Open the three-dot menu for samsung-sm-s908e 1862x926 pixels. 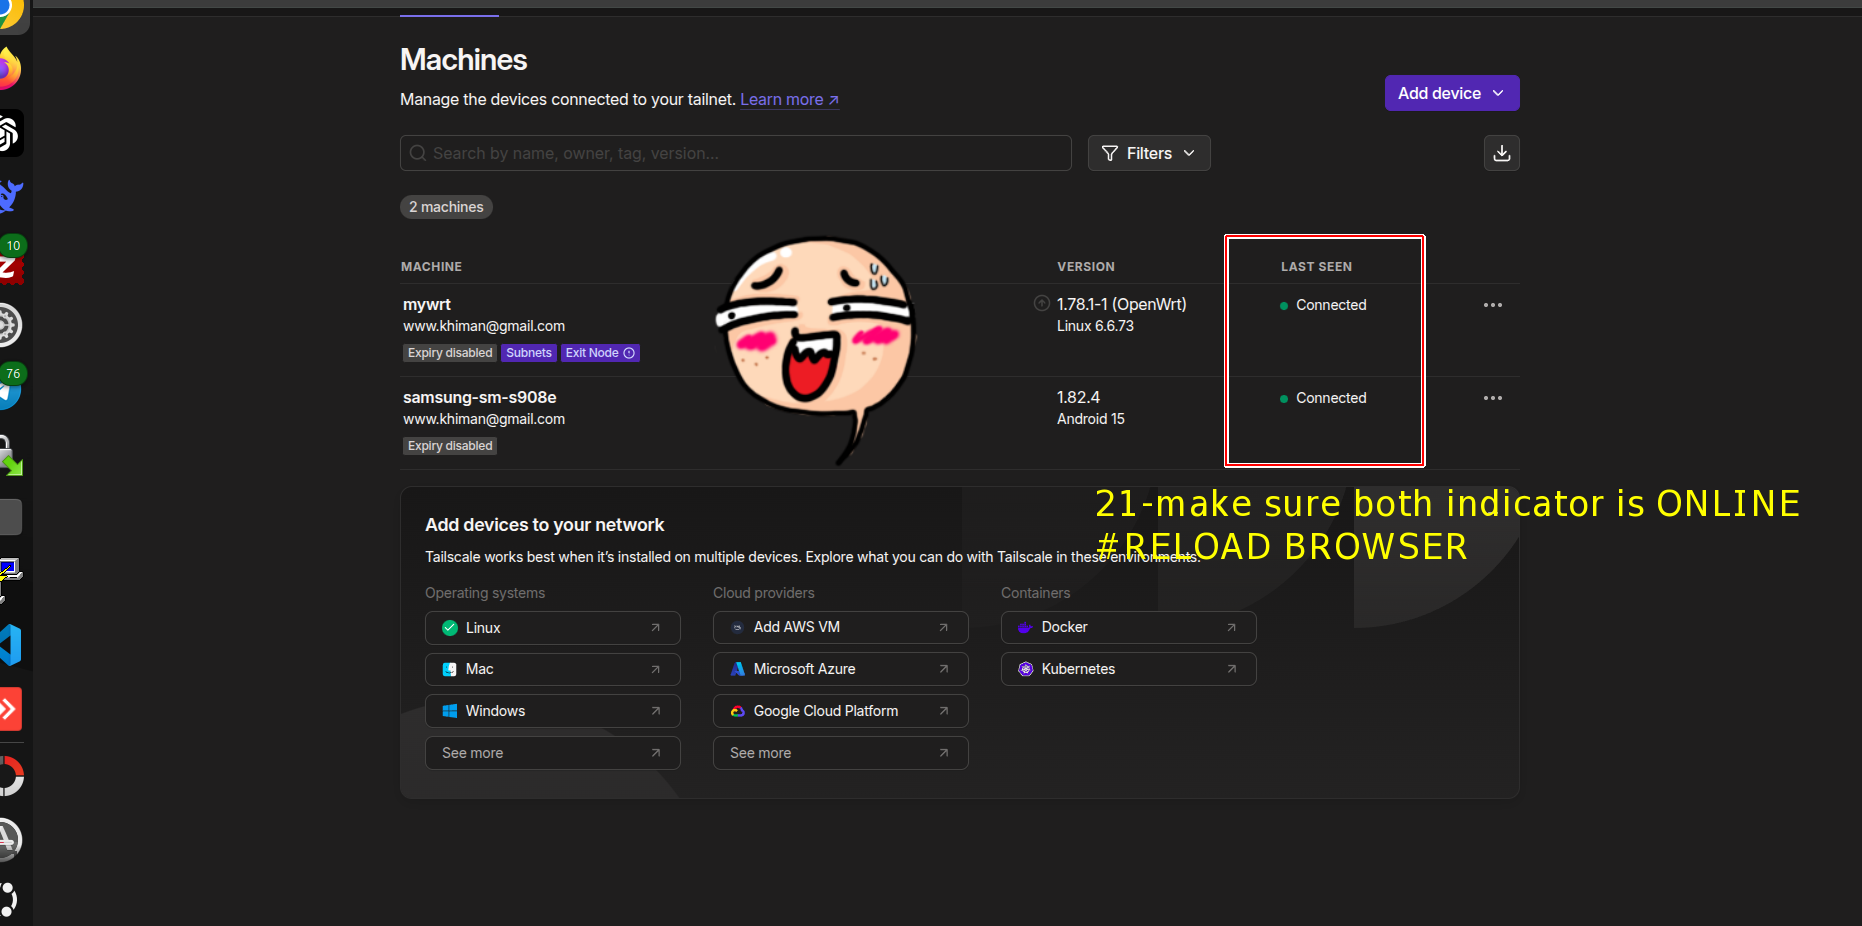1493,398
